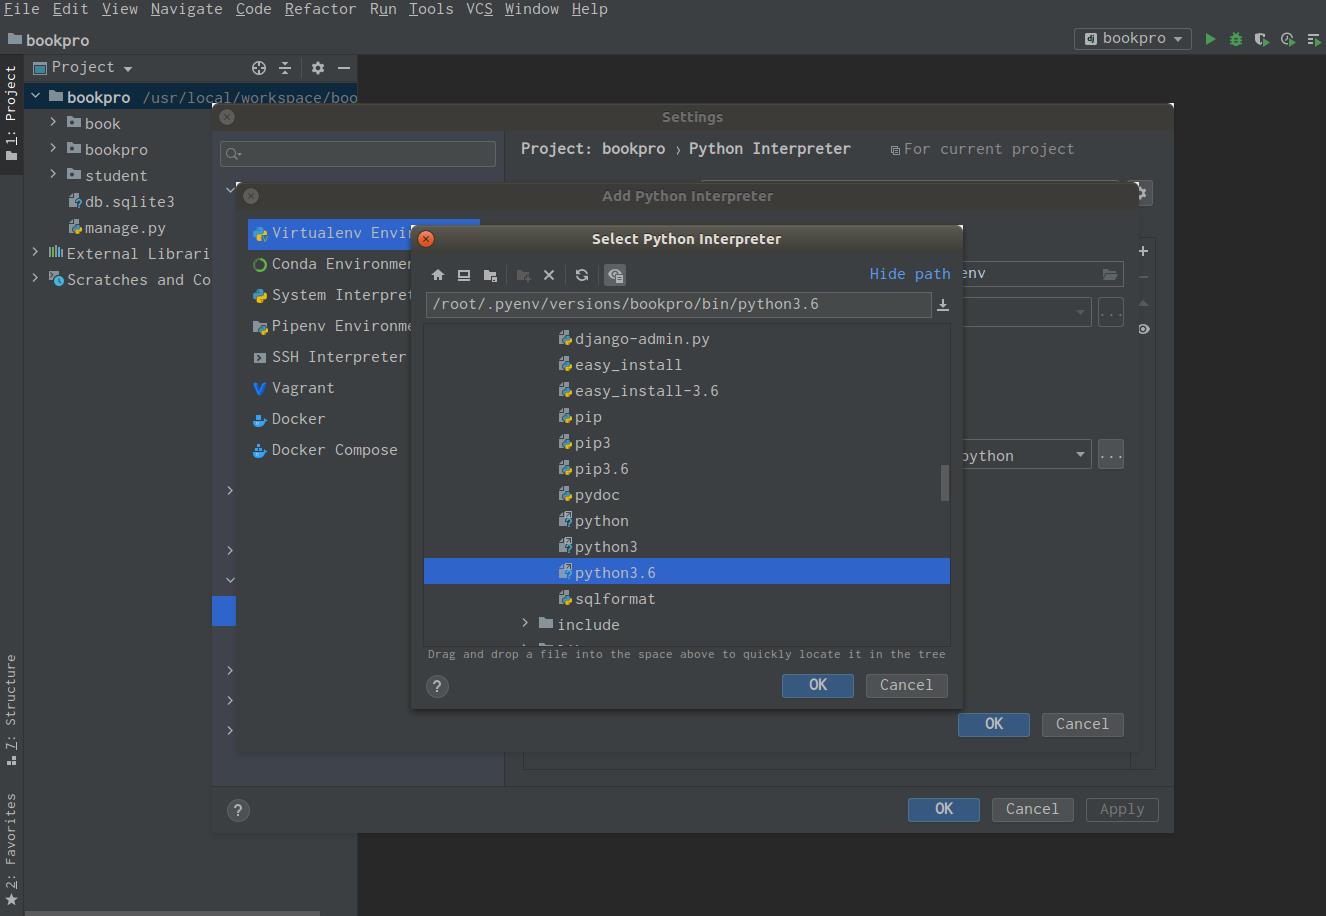
Task: Open the File menu
Action: tap(21, 9)
